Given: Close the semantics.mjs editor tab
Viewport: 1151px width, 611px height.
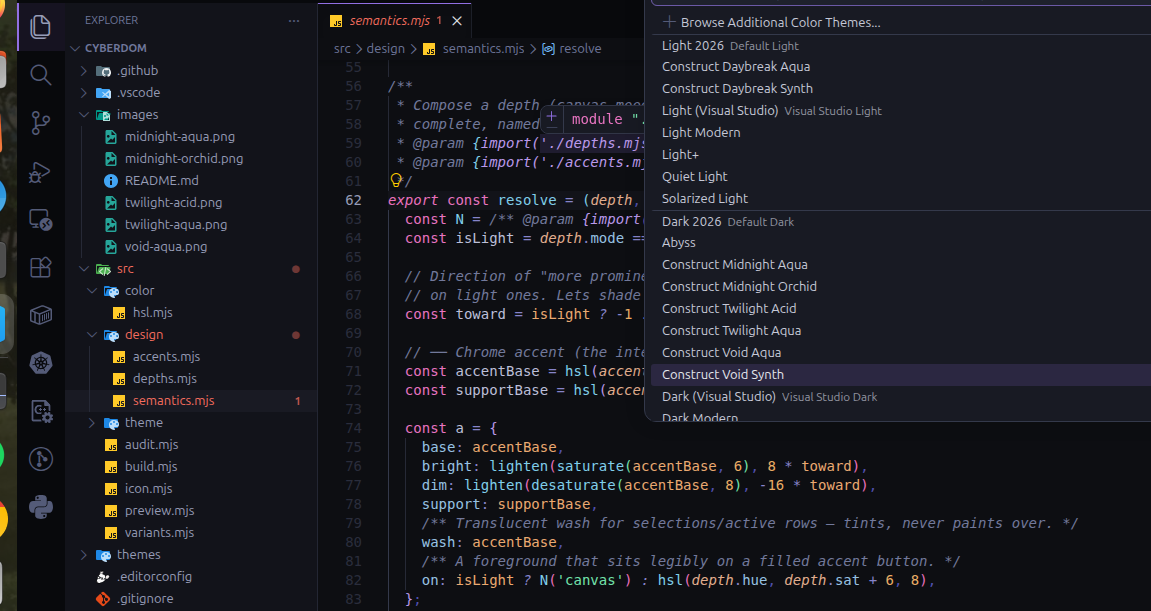Looking at the screenshot, I should [457, 21].
